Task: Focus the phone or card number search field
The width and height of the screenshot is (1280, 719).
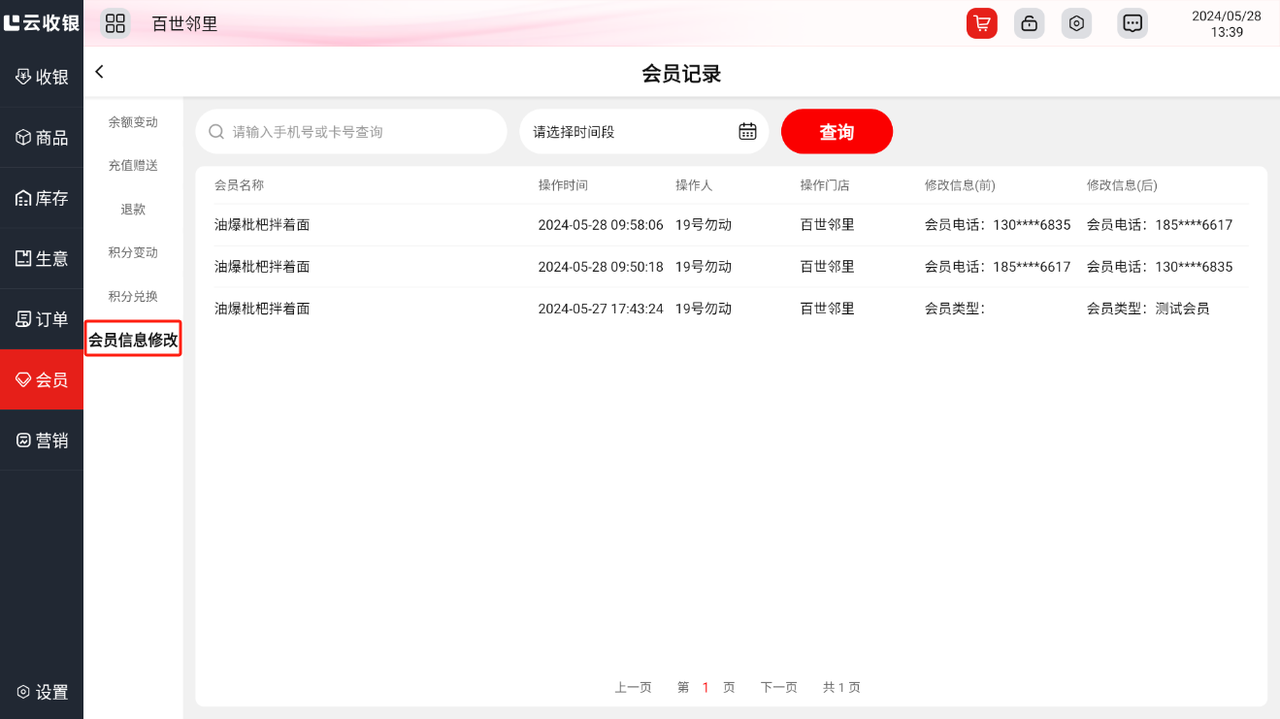Action: pos(360,131)
